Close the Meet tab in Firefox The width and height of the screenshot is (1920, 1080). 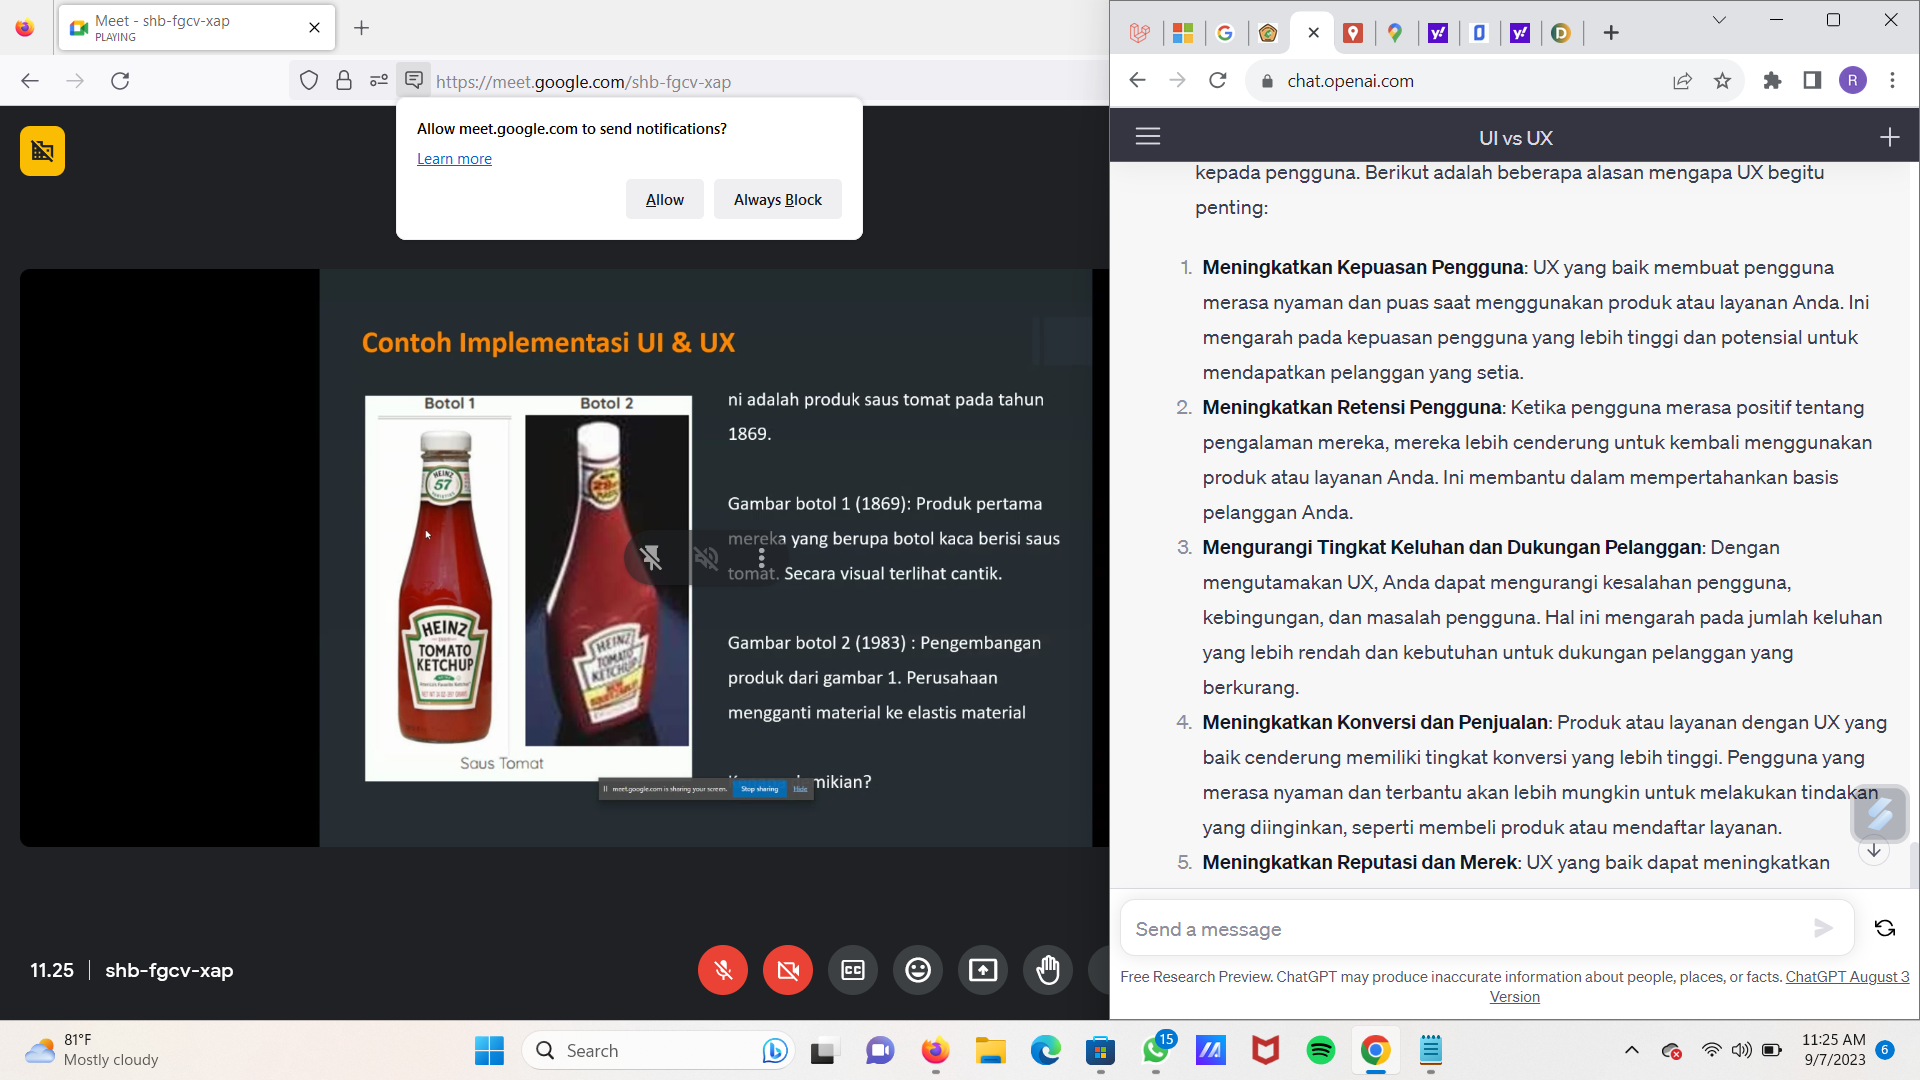(315, 28)
